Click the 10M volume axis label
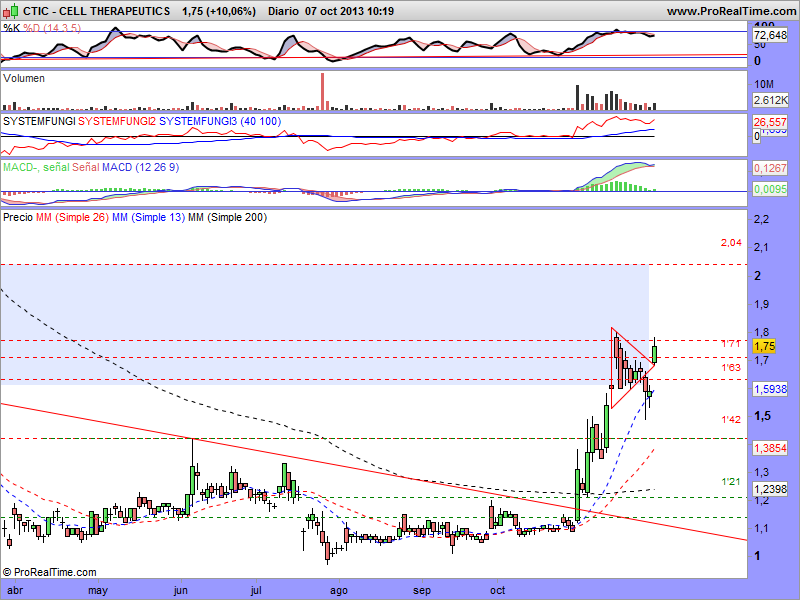This screenshot has height=600, width=800. [764, 84]
